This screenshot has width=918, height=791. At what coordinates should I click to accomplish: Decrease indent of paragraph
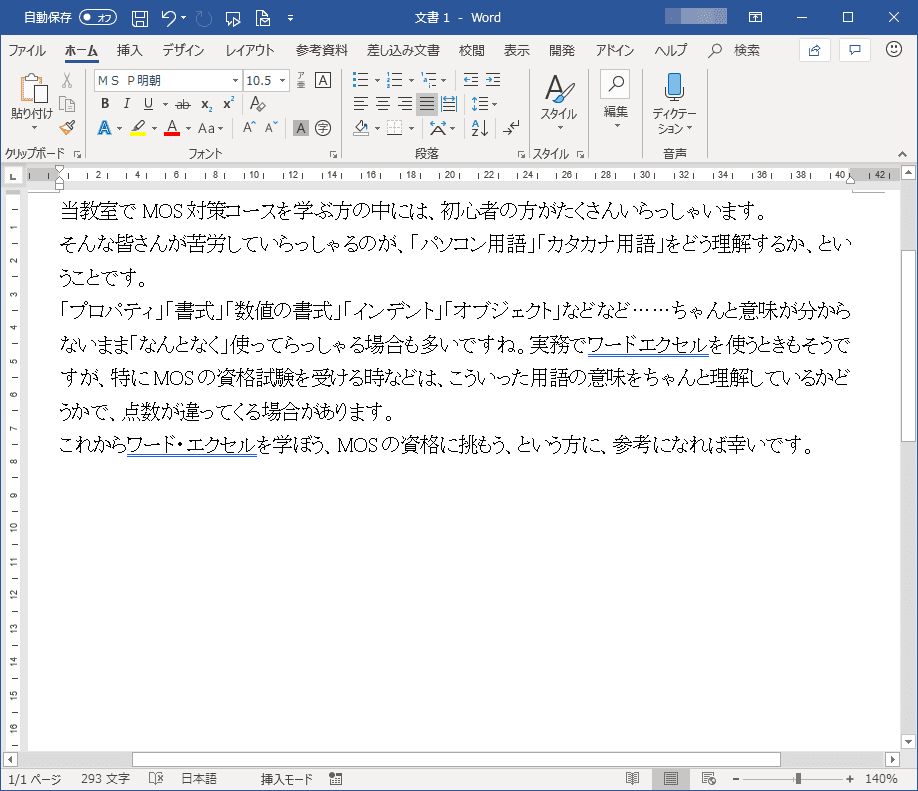(x=471, y=80)
